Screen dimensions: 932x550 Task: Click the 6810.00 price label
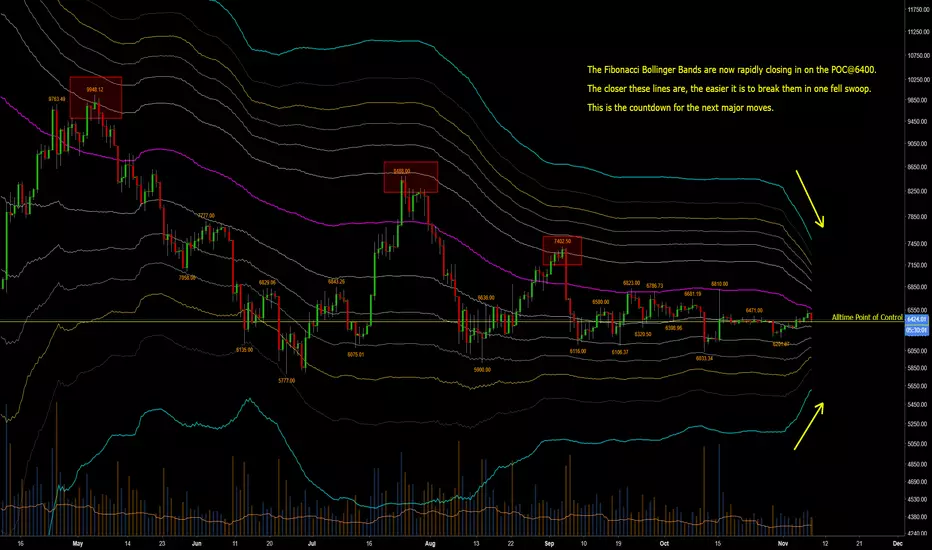point(720,284)
